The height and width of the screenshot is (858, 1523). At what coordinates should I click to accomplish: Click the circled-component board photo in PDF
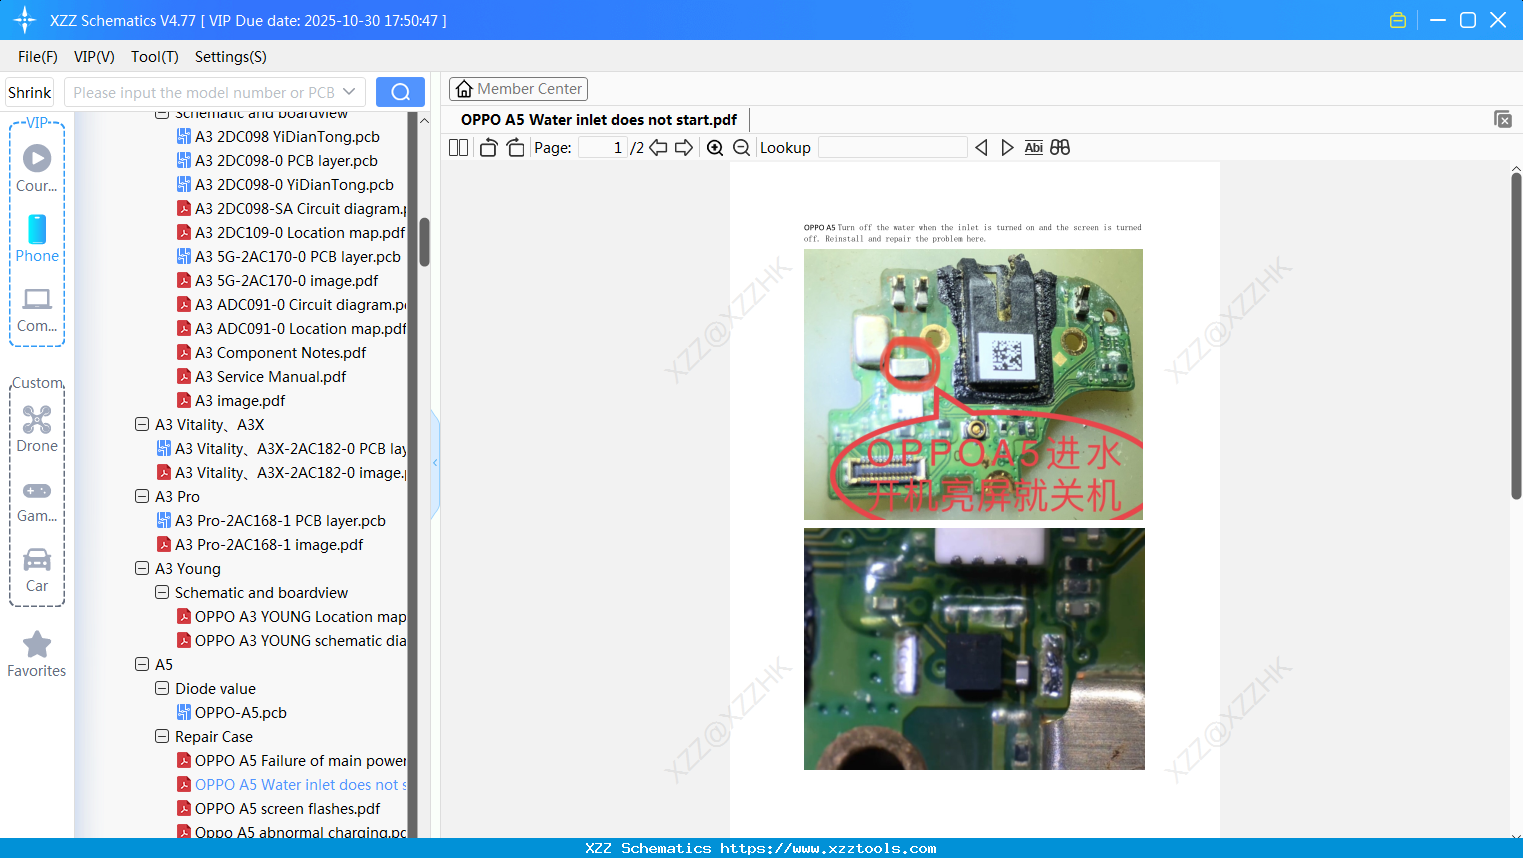click(x=973, y=384)
